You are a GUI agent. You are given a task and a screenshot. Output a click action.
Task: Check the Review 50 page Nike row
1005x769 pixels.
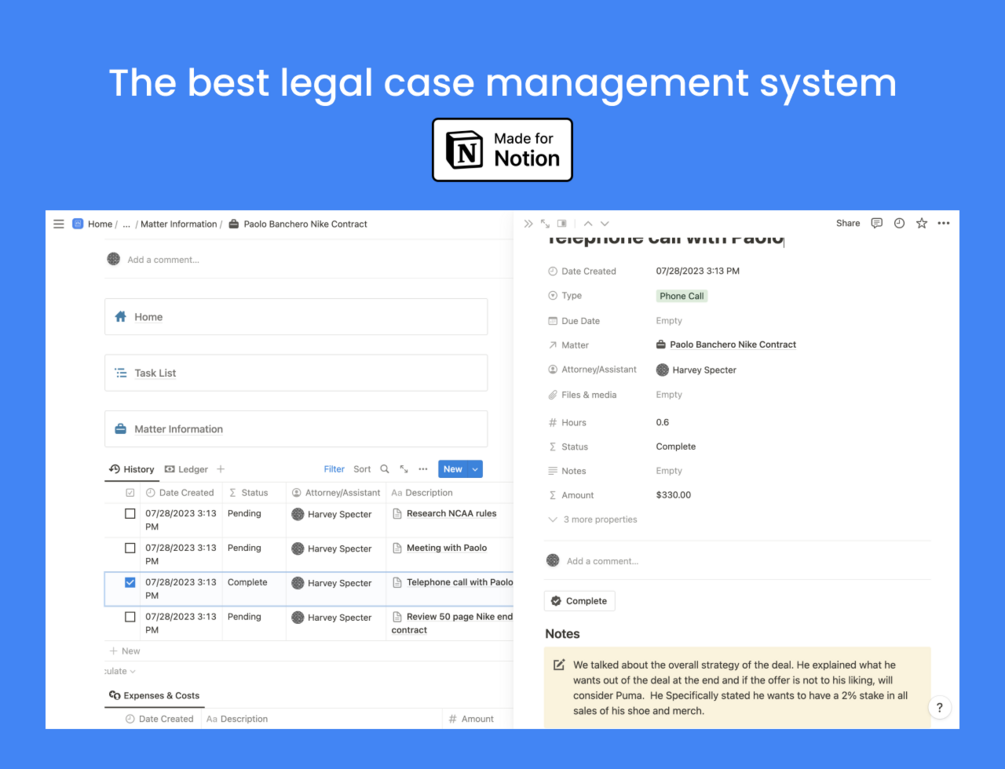click(130, 617)
